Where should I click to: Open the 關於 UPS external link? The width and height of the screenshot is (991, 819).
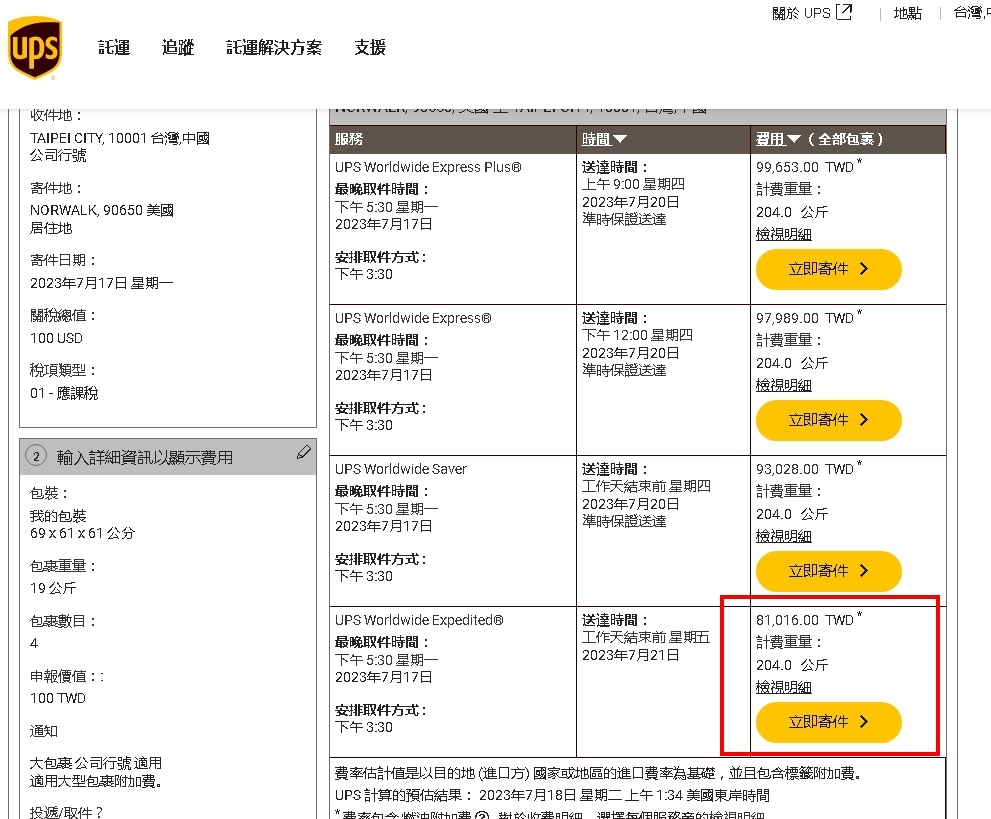tap(812, 13)
